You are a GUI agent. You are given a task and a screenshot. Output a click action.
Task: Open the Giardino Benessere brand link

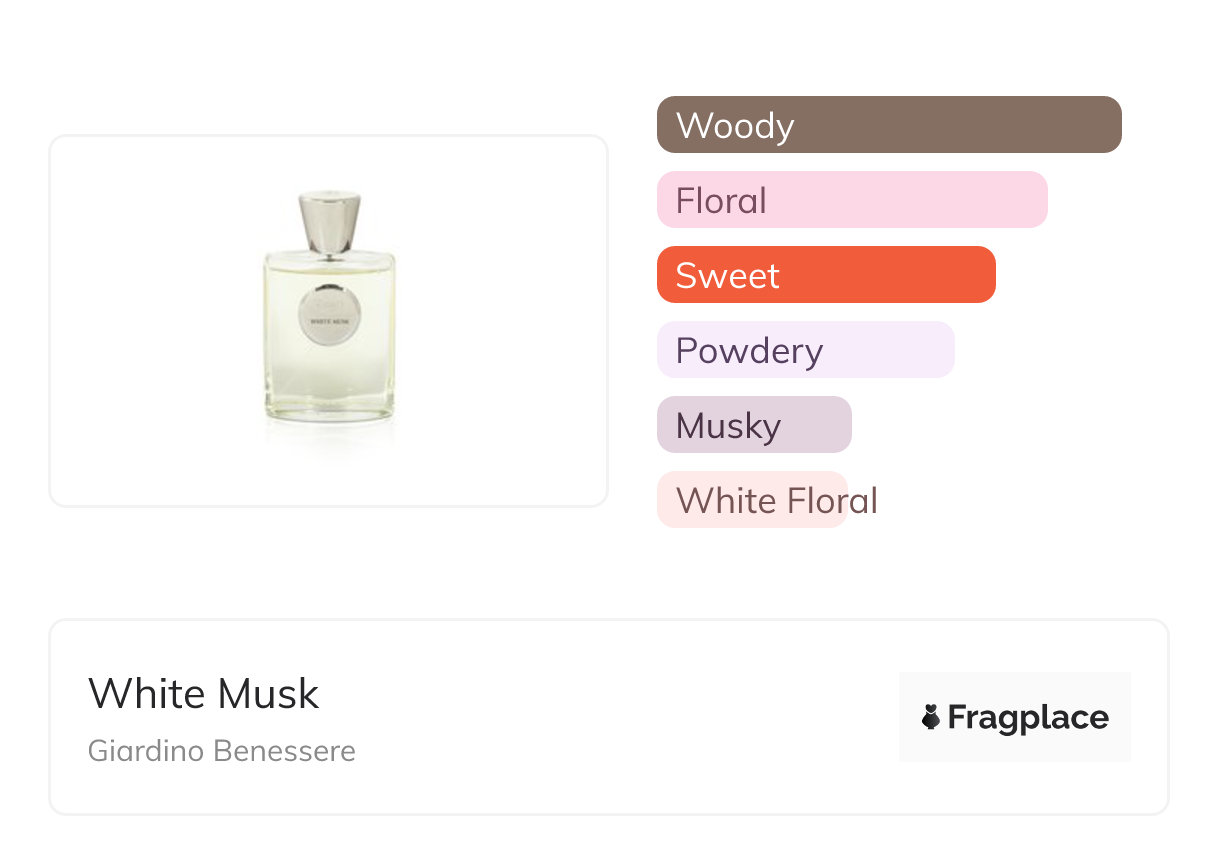[222, 751]
